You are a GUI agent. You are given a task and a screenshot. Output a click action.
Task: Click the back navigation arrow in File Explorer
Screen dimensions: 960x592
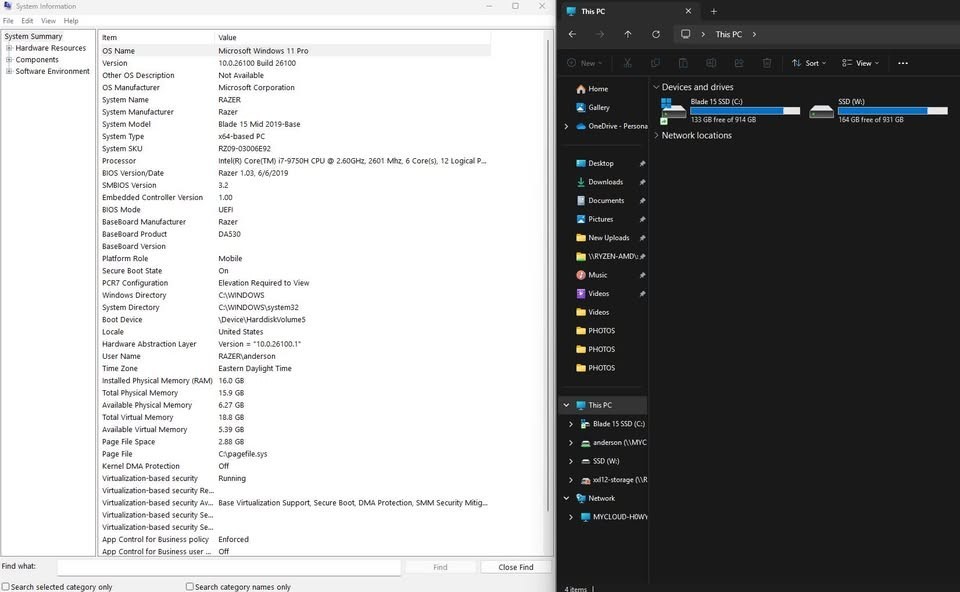(x=572, y=34)
